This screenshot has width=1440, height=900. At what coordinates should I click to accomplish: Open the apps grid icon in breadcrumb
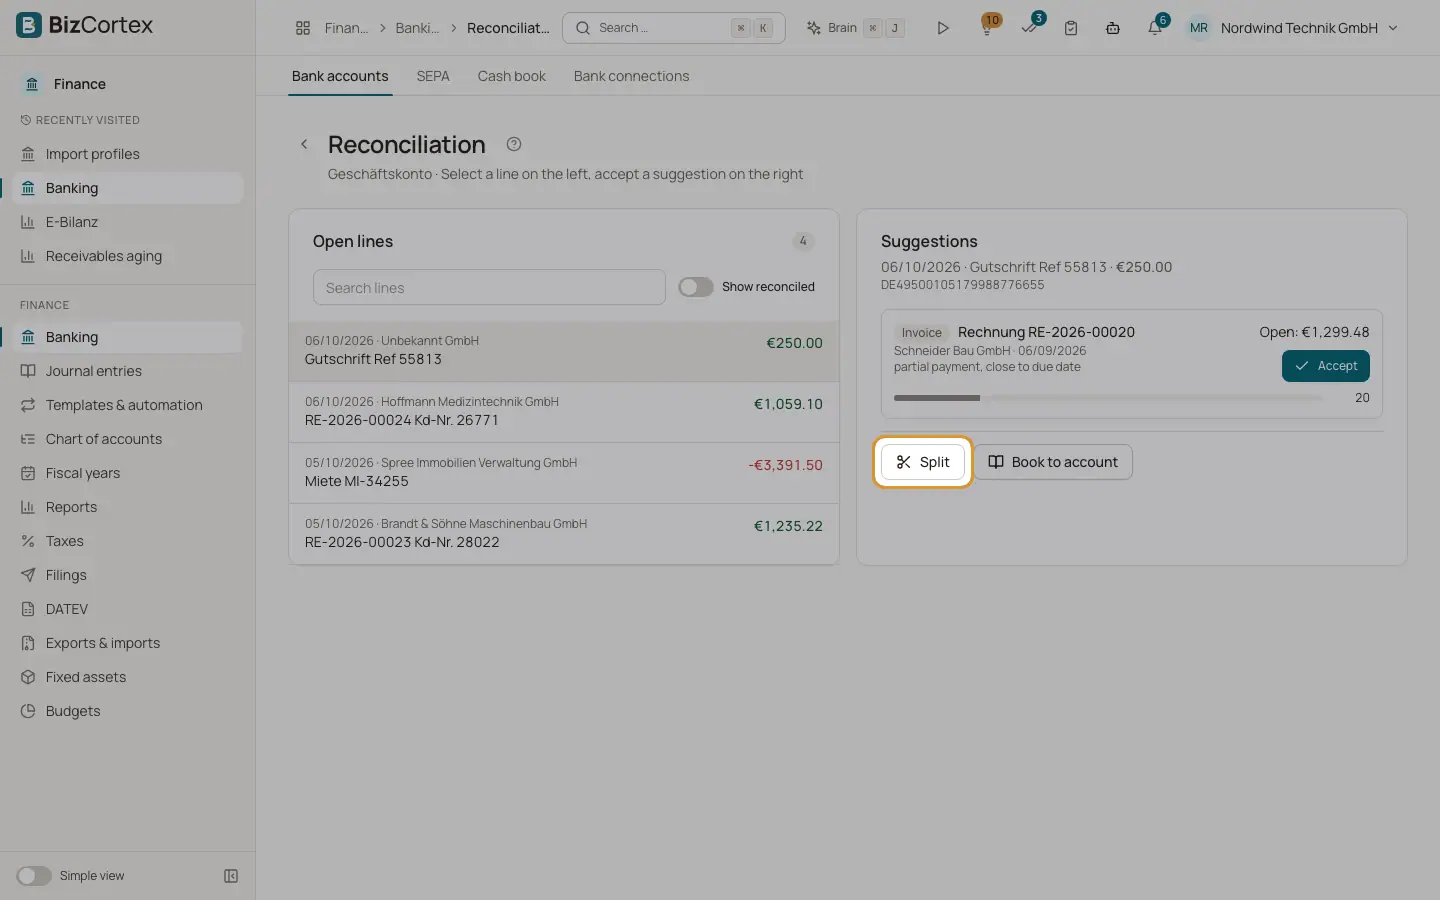tap(303, 28)
